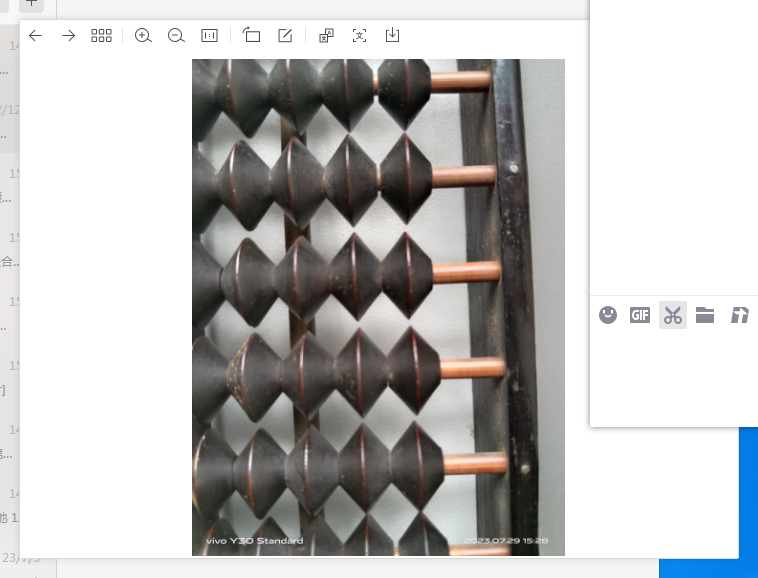Go to the next image arrow
Image resolution: width=758 pixels, height=578 pixels.
[x=69, y=35]
